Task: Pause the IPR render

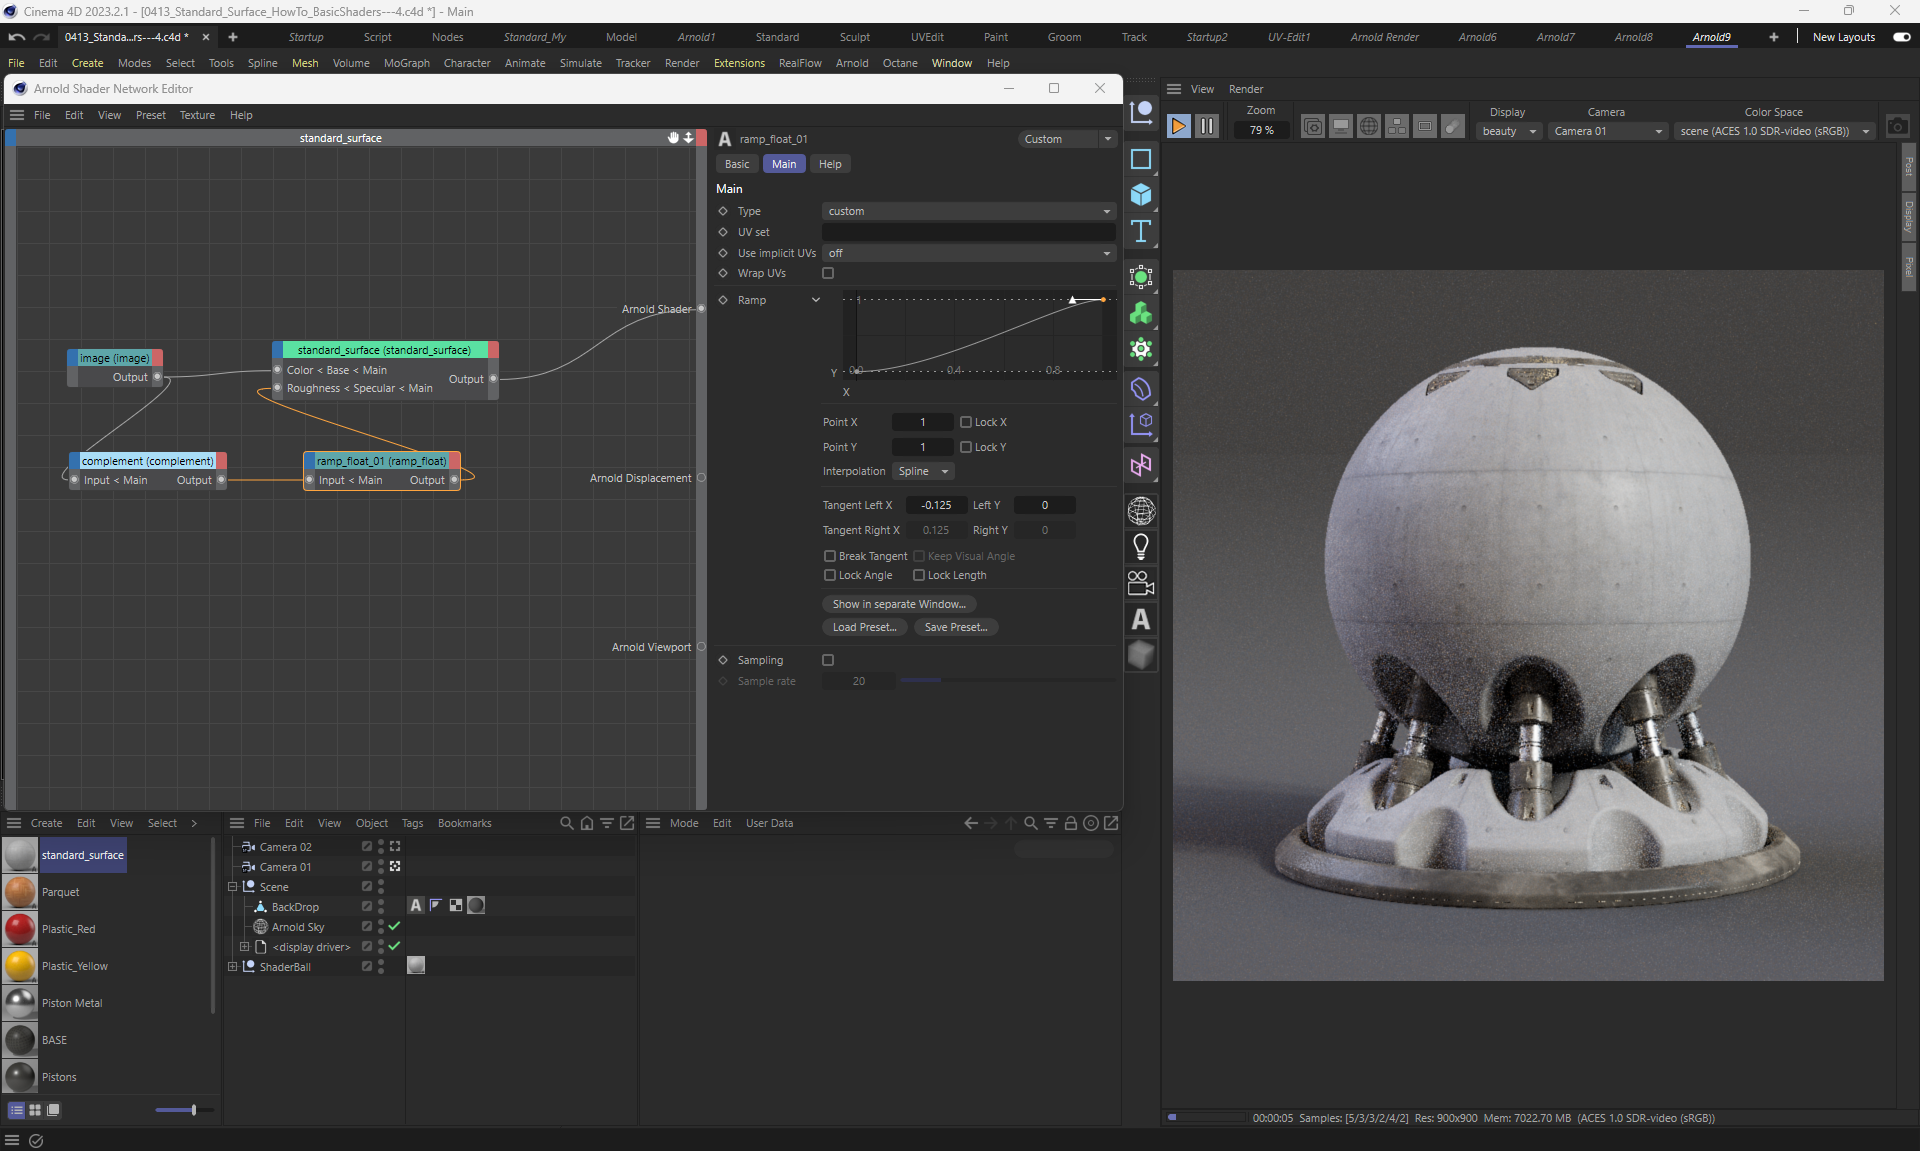Action: (1207, 126)
